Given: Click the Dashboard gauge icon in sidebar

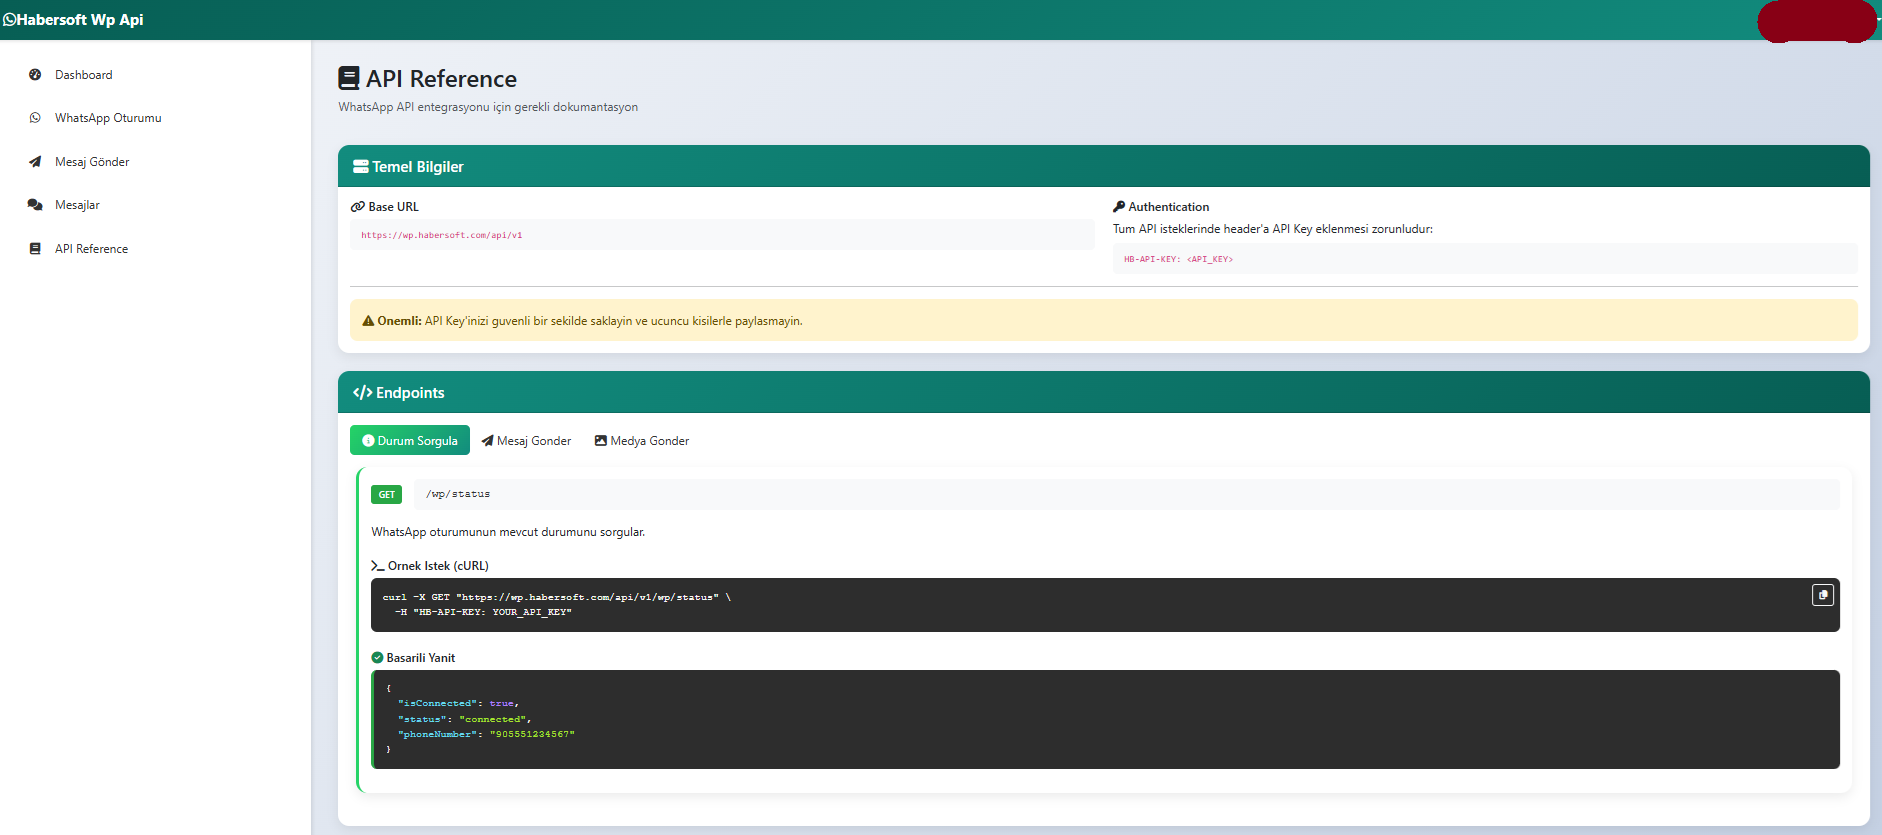Looking at the screenshot, I should (35, 75).
